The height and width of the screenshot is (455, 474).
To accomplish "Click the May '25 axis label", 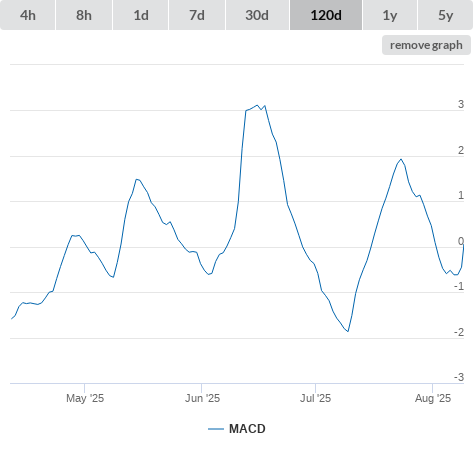I will tap(85, 398).
